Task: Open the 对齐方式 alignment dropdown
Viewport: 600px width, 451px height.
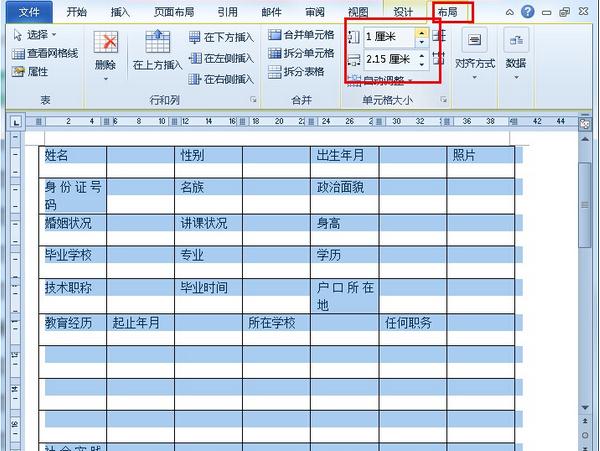Action: coord(474,54)
